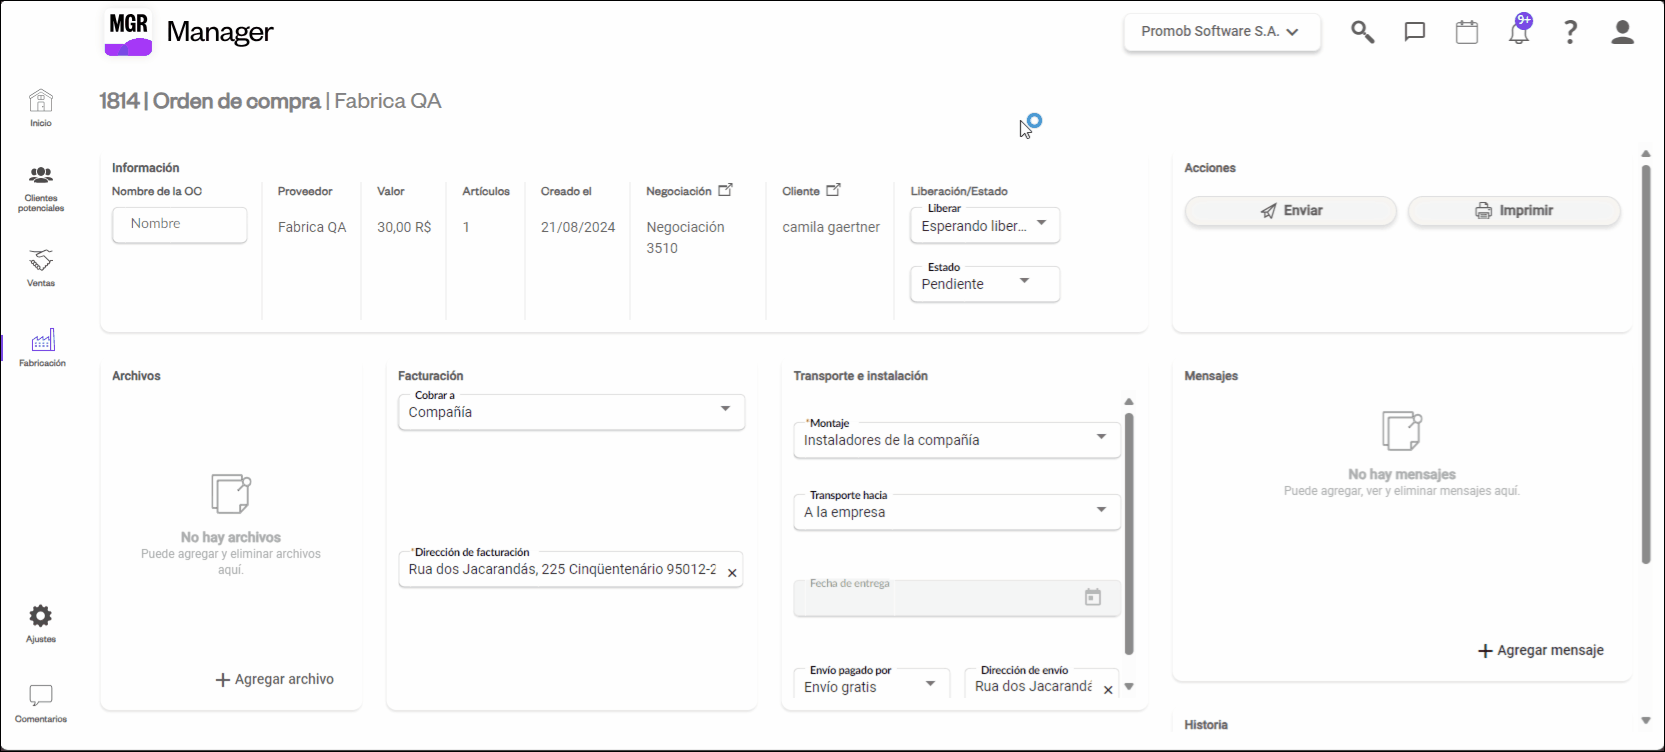
Task: Click Agregar mensaje
Action: pos(1541,650)
